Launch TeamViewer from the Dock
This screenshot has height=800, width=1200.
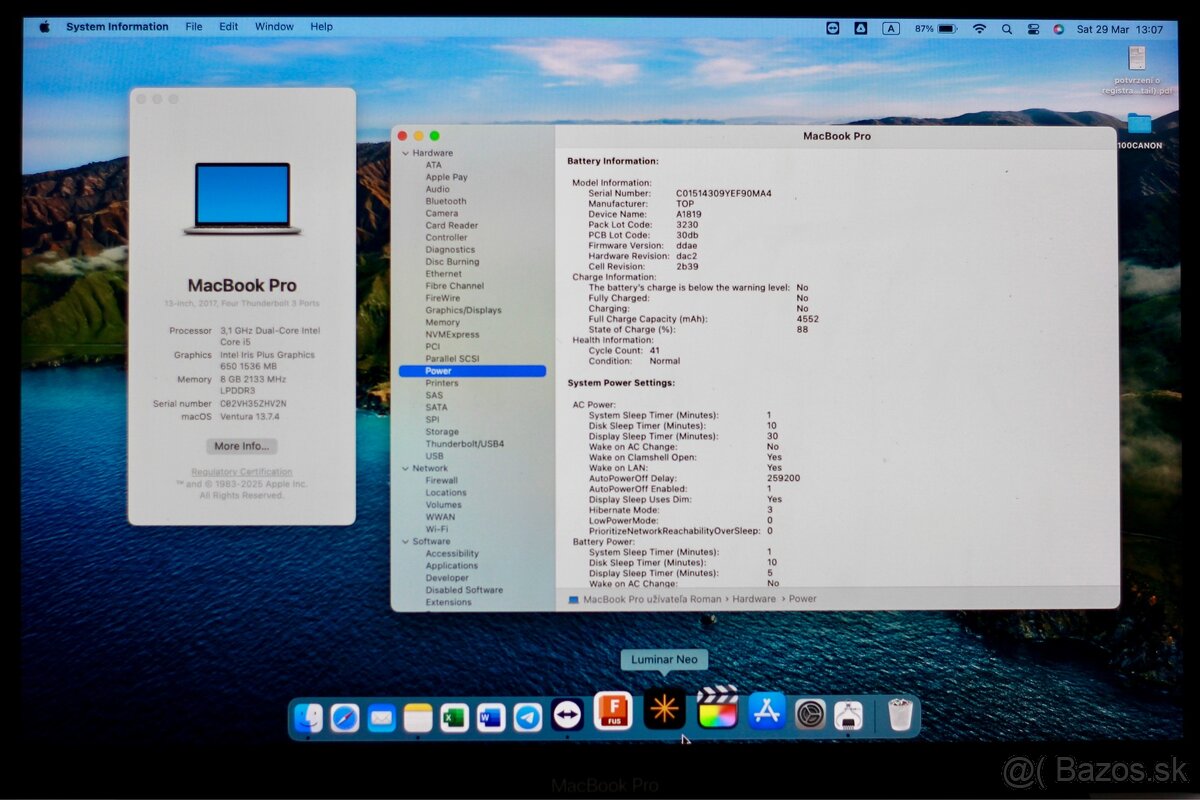pyautogui.click(x=567, y=715)
